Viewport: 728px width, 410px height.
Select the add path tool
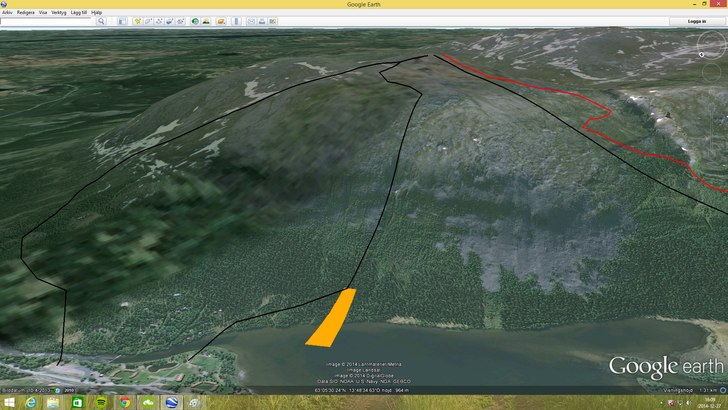[158, 21]
